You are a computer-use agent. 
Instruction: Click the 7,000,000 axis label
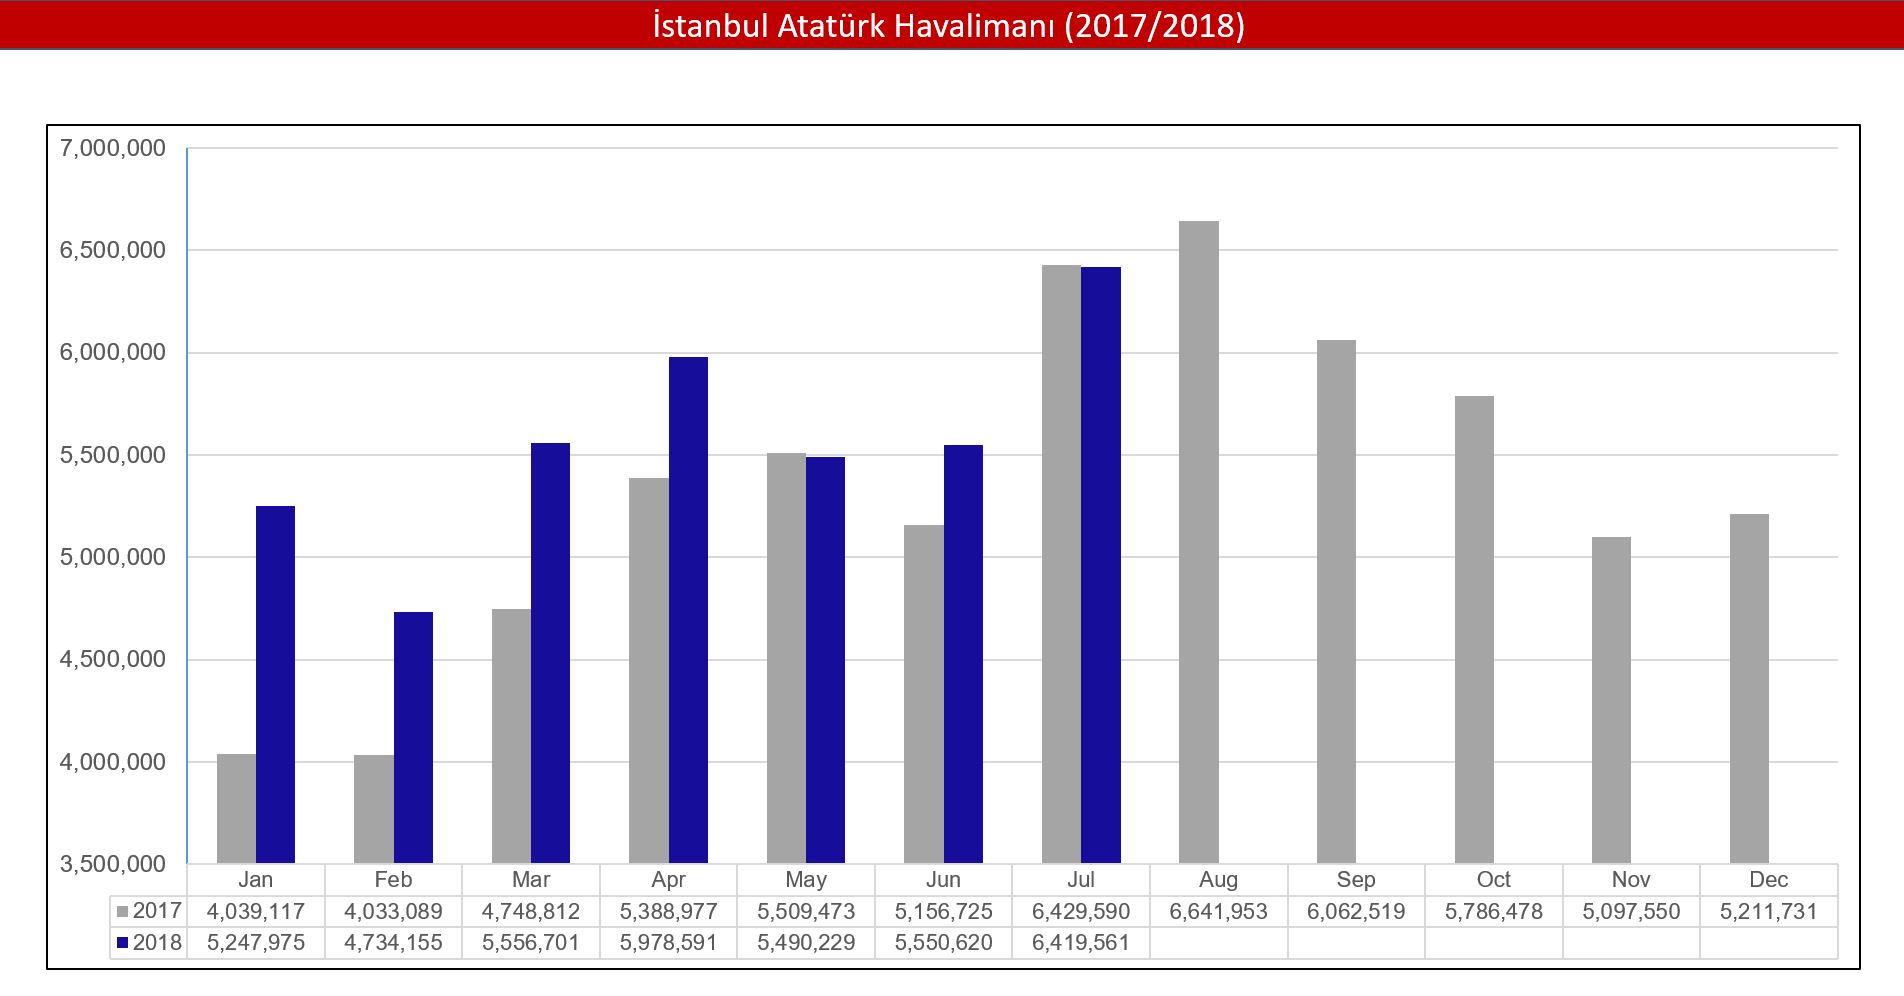click(x=113, y=149)
